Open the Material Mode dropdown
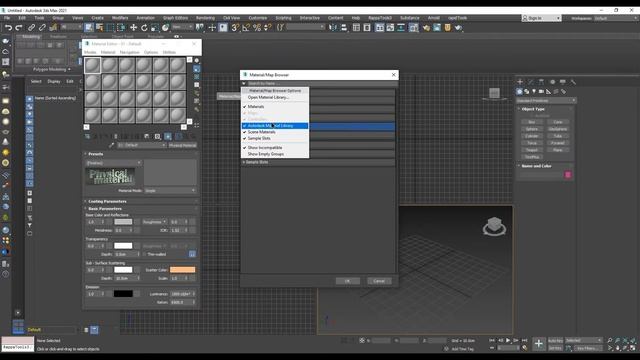The height and width of the screenshot is (360, 640). [170, 191]
